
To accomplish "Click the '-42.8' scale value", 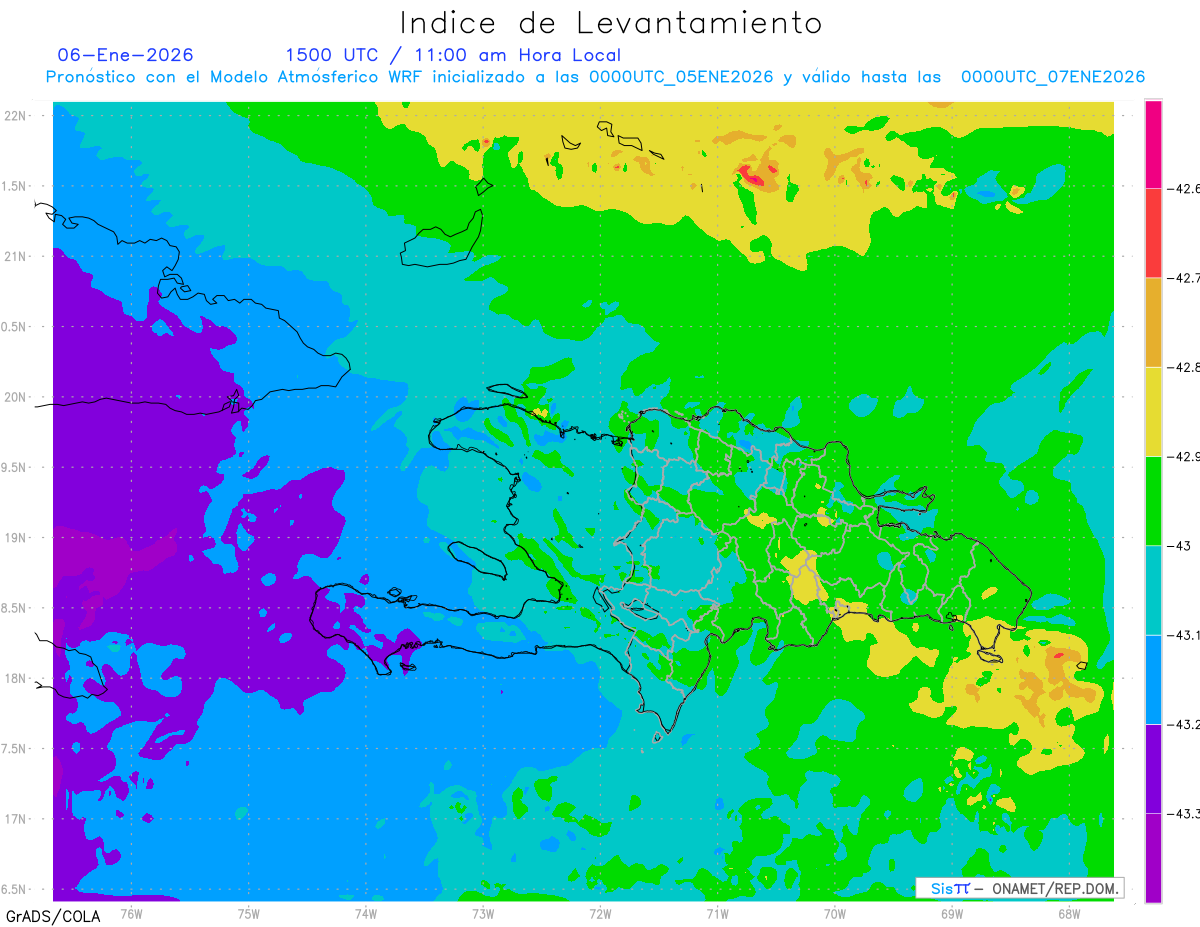I will tap(1184, 367).
